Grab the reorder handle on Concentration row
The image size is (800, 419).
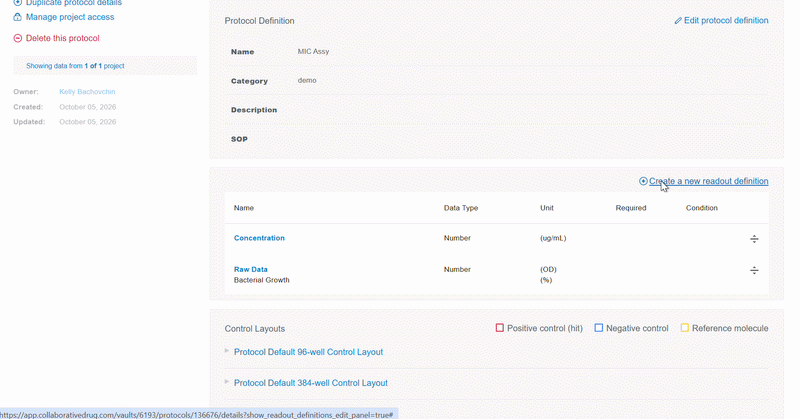[x=754, y=239]
